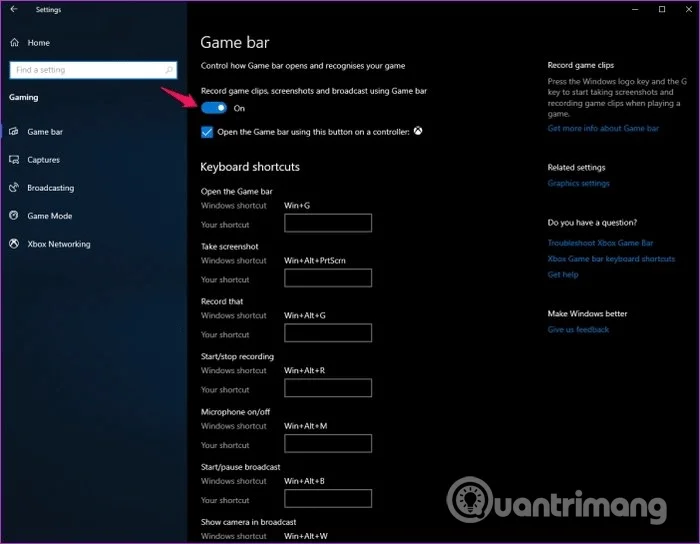The height and width of the screenshot is (544, 700).
Task: Click the search magnifier in Find a setting
Action: pyautogui.click(x=169, y=70)
